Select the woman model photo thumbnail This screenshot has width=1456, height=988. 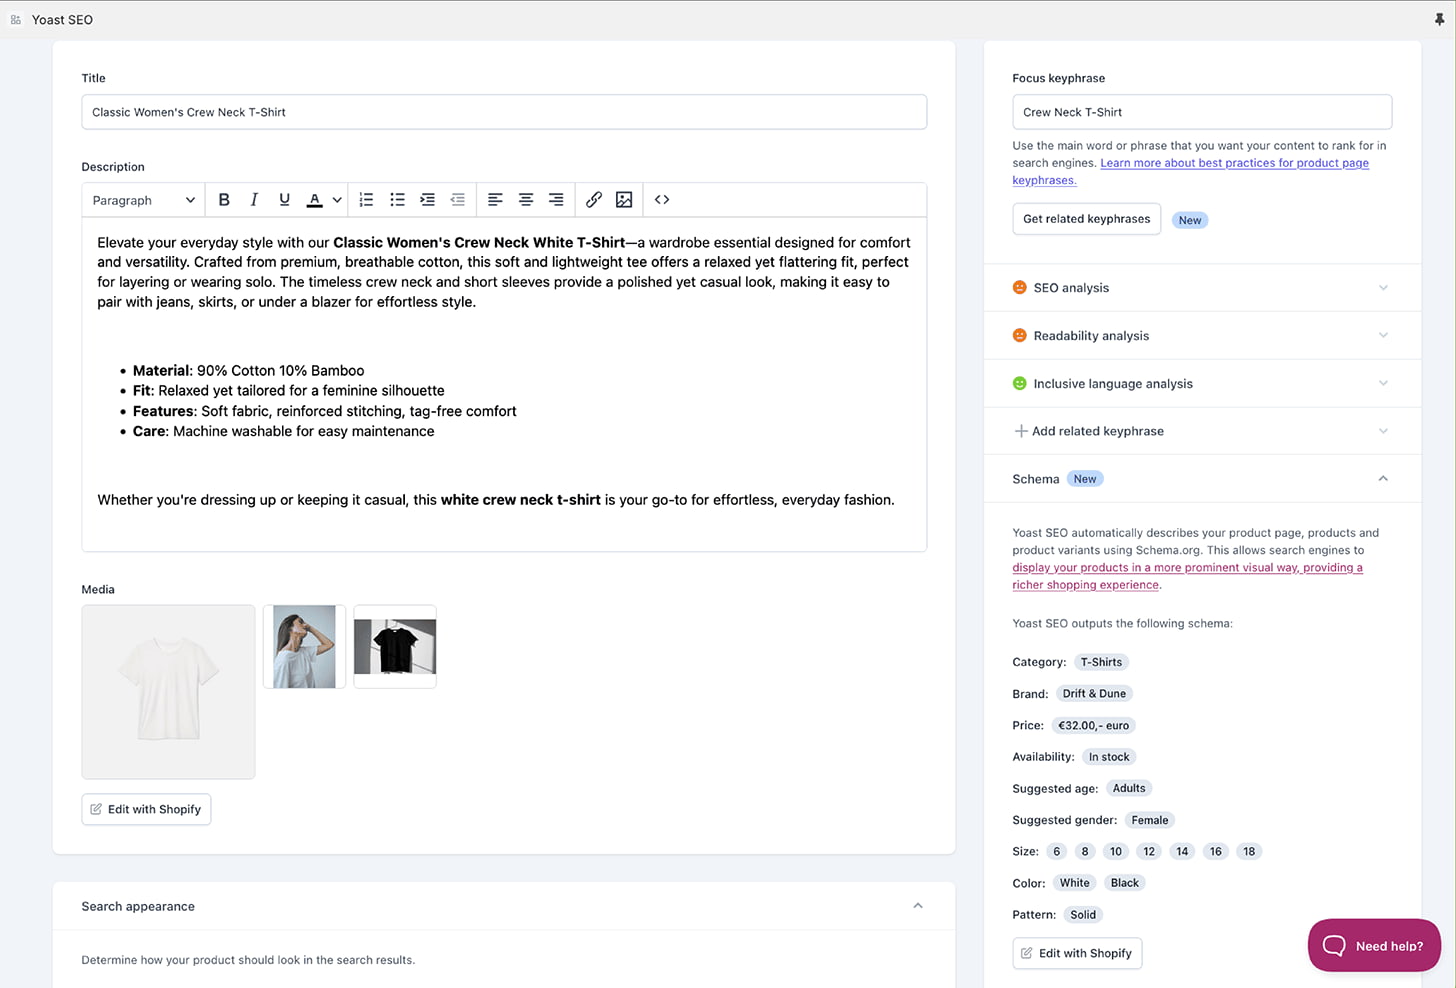pyautogui.click(x=304, y=646)
